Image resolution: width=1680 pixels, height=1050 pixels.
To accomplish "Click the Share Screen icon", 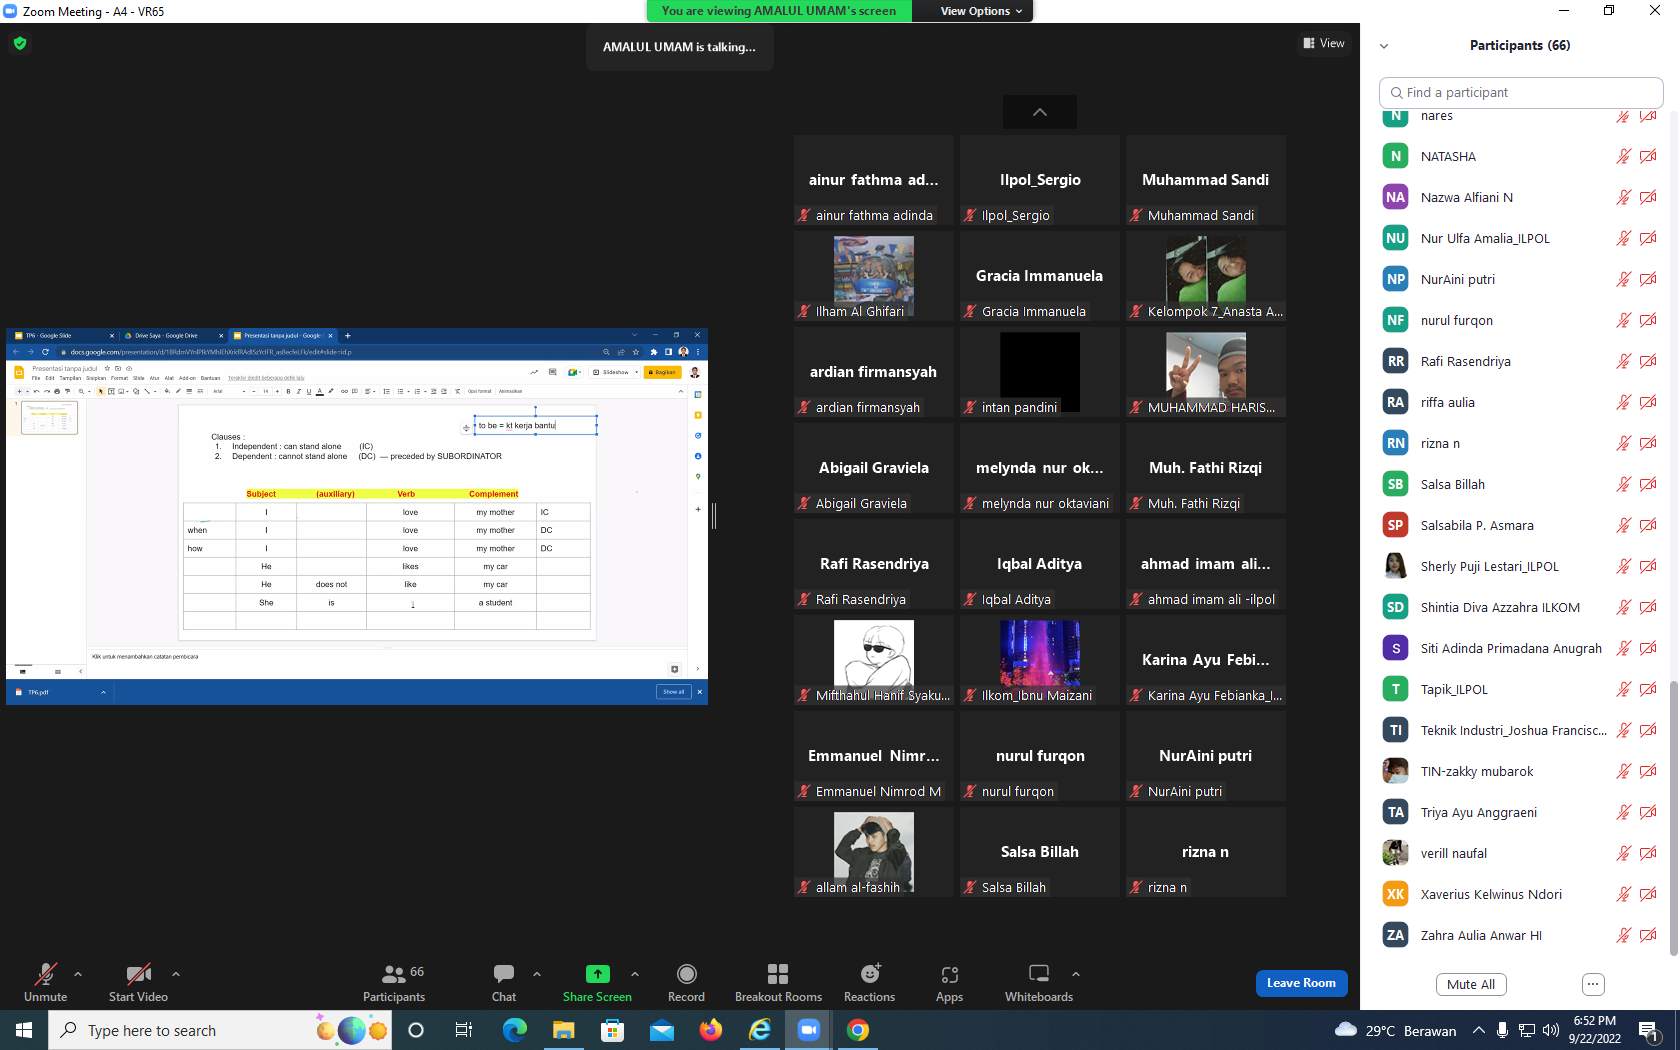I will (x=597, y=974).
